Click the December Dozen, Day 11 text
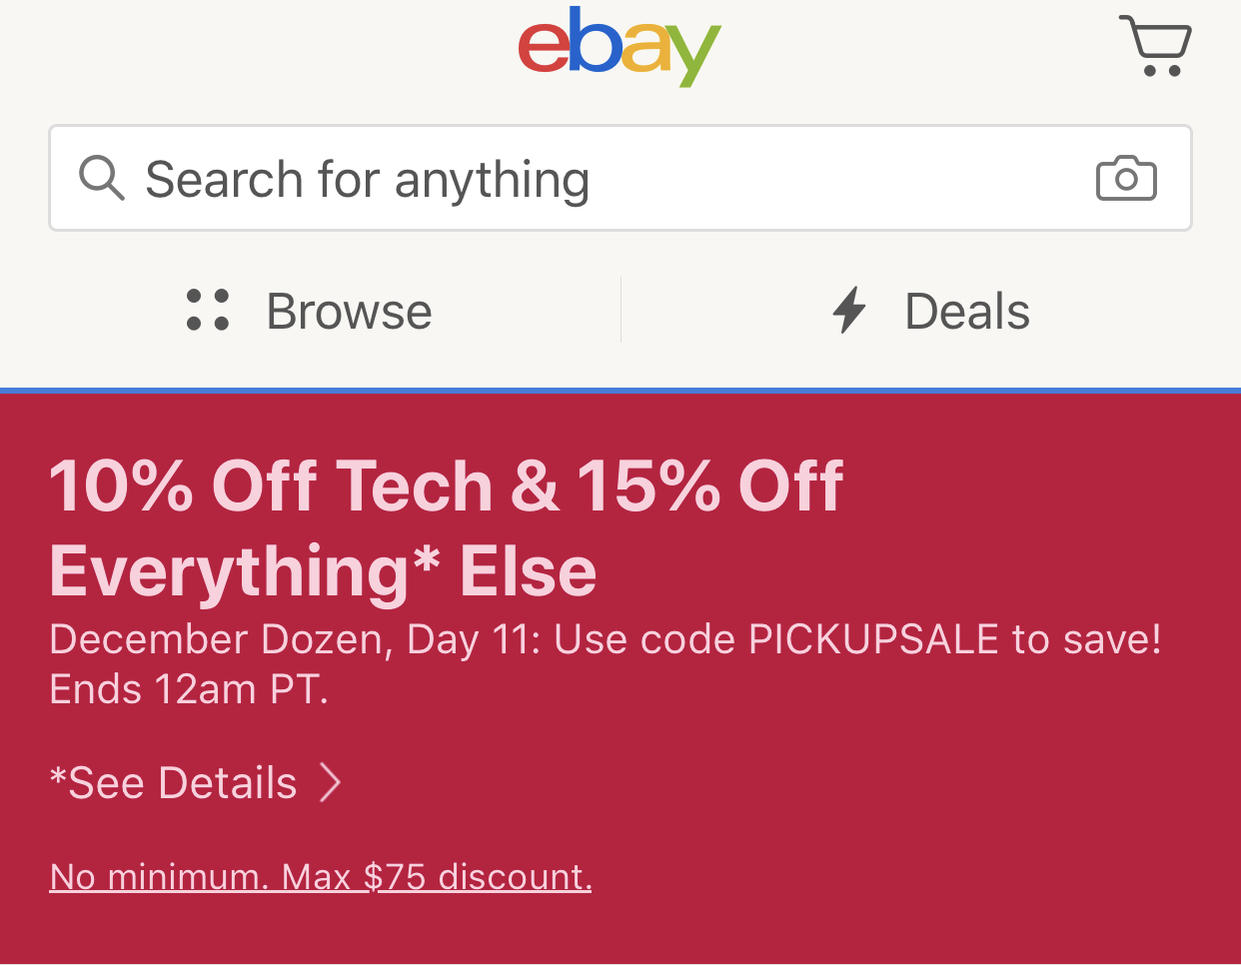 coord(294,640)
